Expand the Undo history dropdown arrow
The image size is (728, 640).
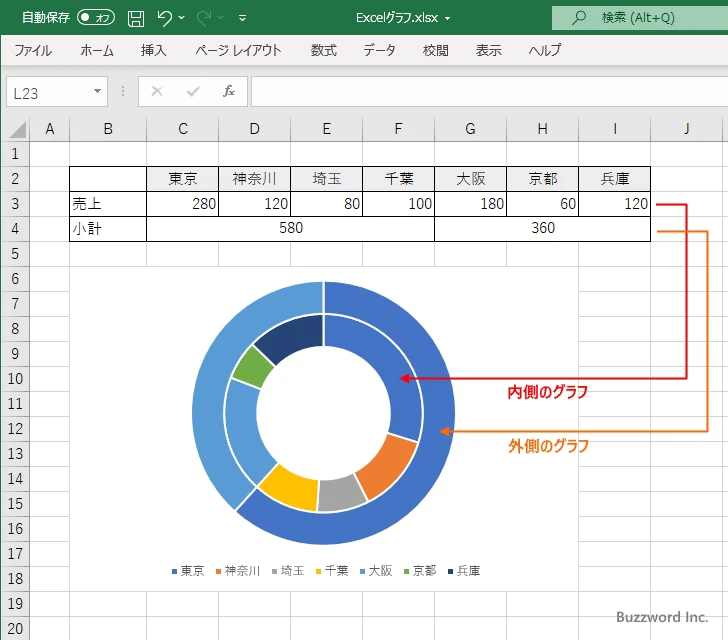coord(182,18)
